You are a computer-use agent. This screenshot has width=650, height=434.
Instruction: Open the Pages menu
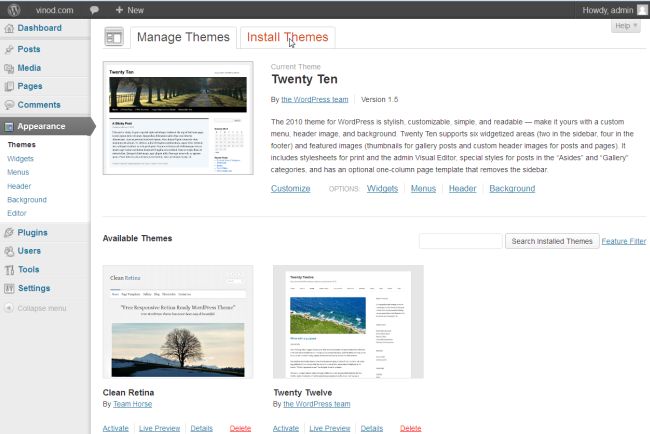pos(30,86)
